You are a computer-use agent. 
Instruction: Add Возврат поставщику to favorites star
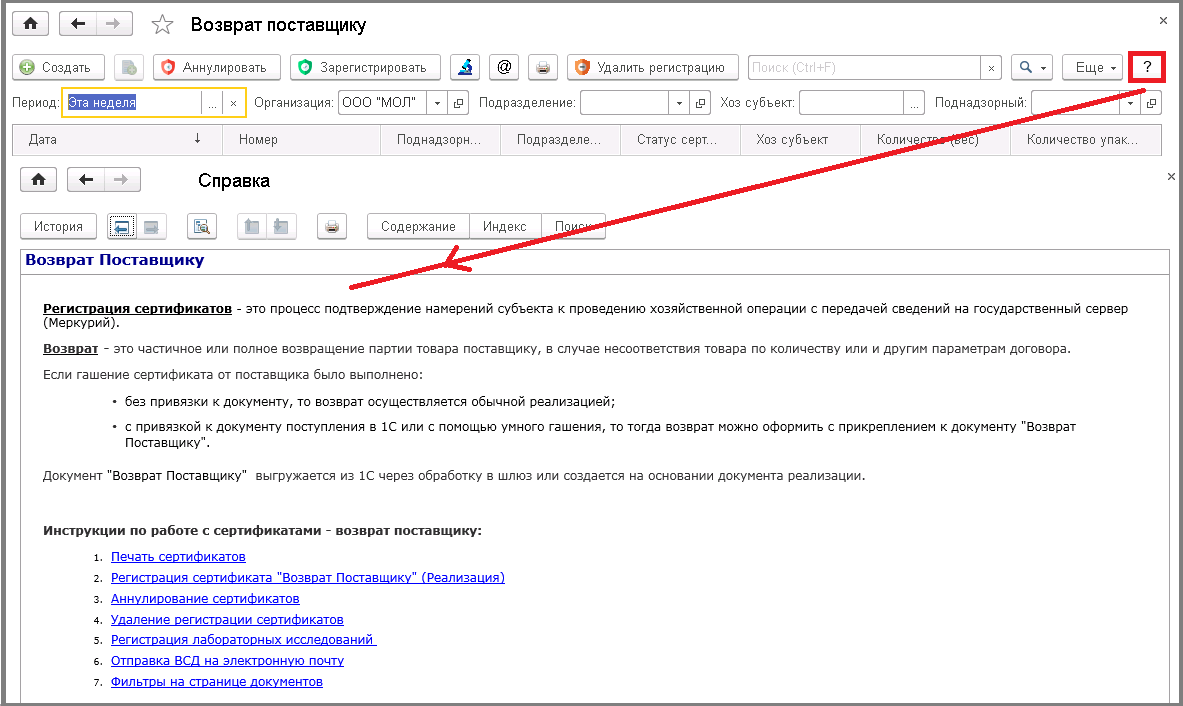coord(162,25)
